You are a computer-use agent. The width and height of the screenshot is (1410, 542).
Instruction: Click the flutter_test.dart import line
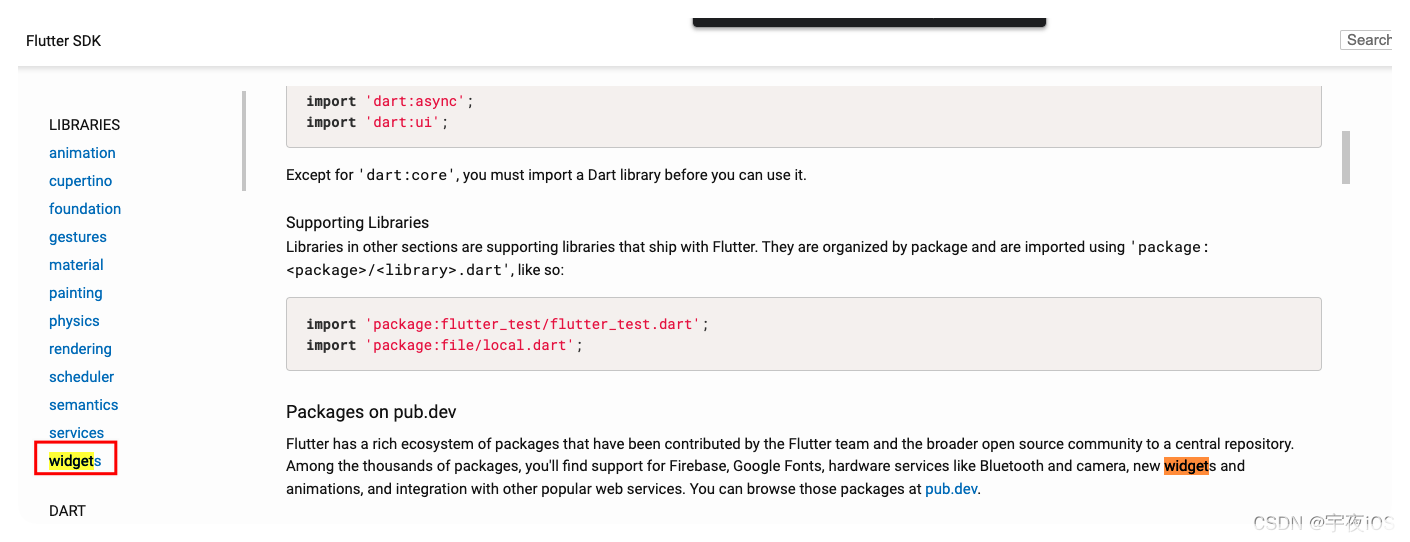(x=508, y=324)
